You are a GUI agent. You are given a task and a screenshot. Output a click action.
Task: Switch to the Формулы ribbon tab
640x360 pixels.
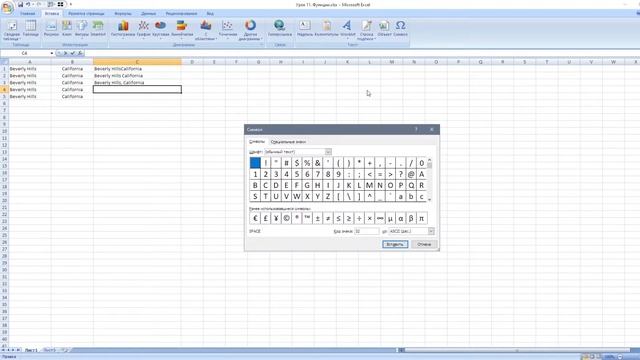(x=123, y=13)
